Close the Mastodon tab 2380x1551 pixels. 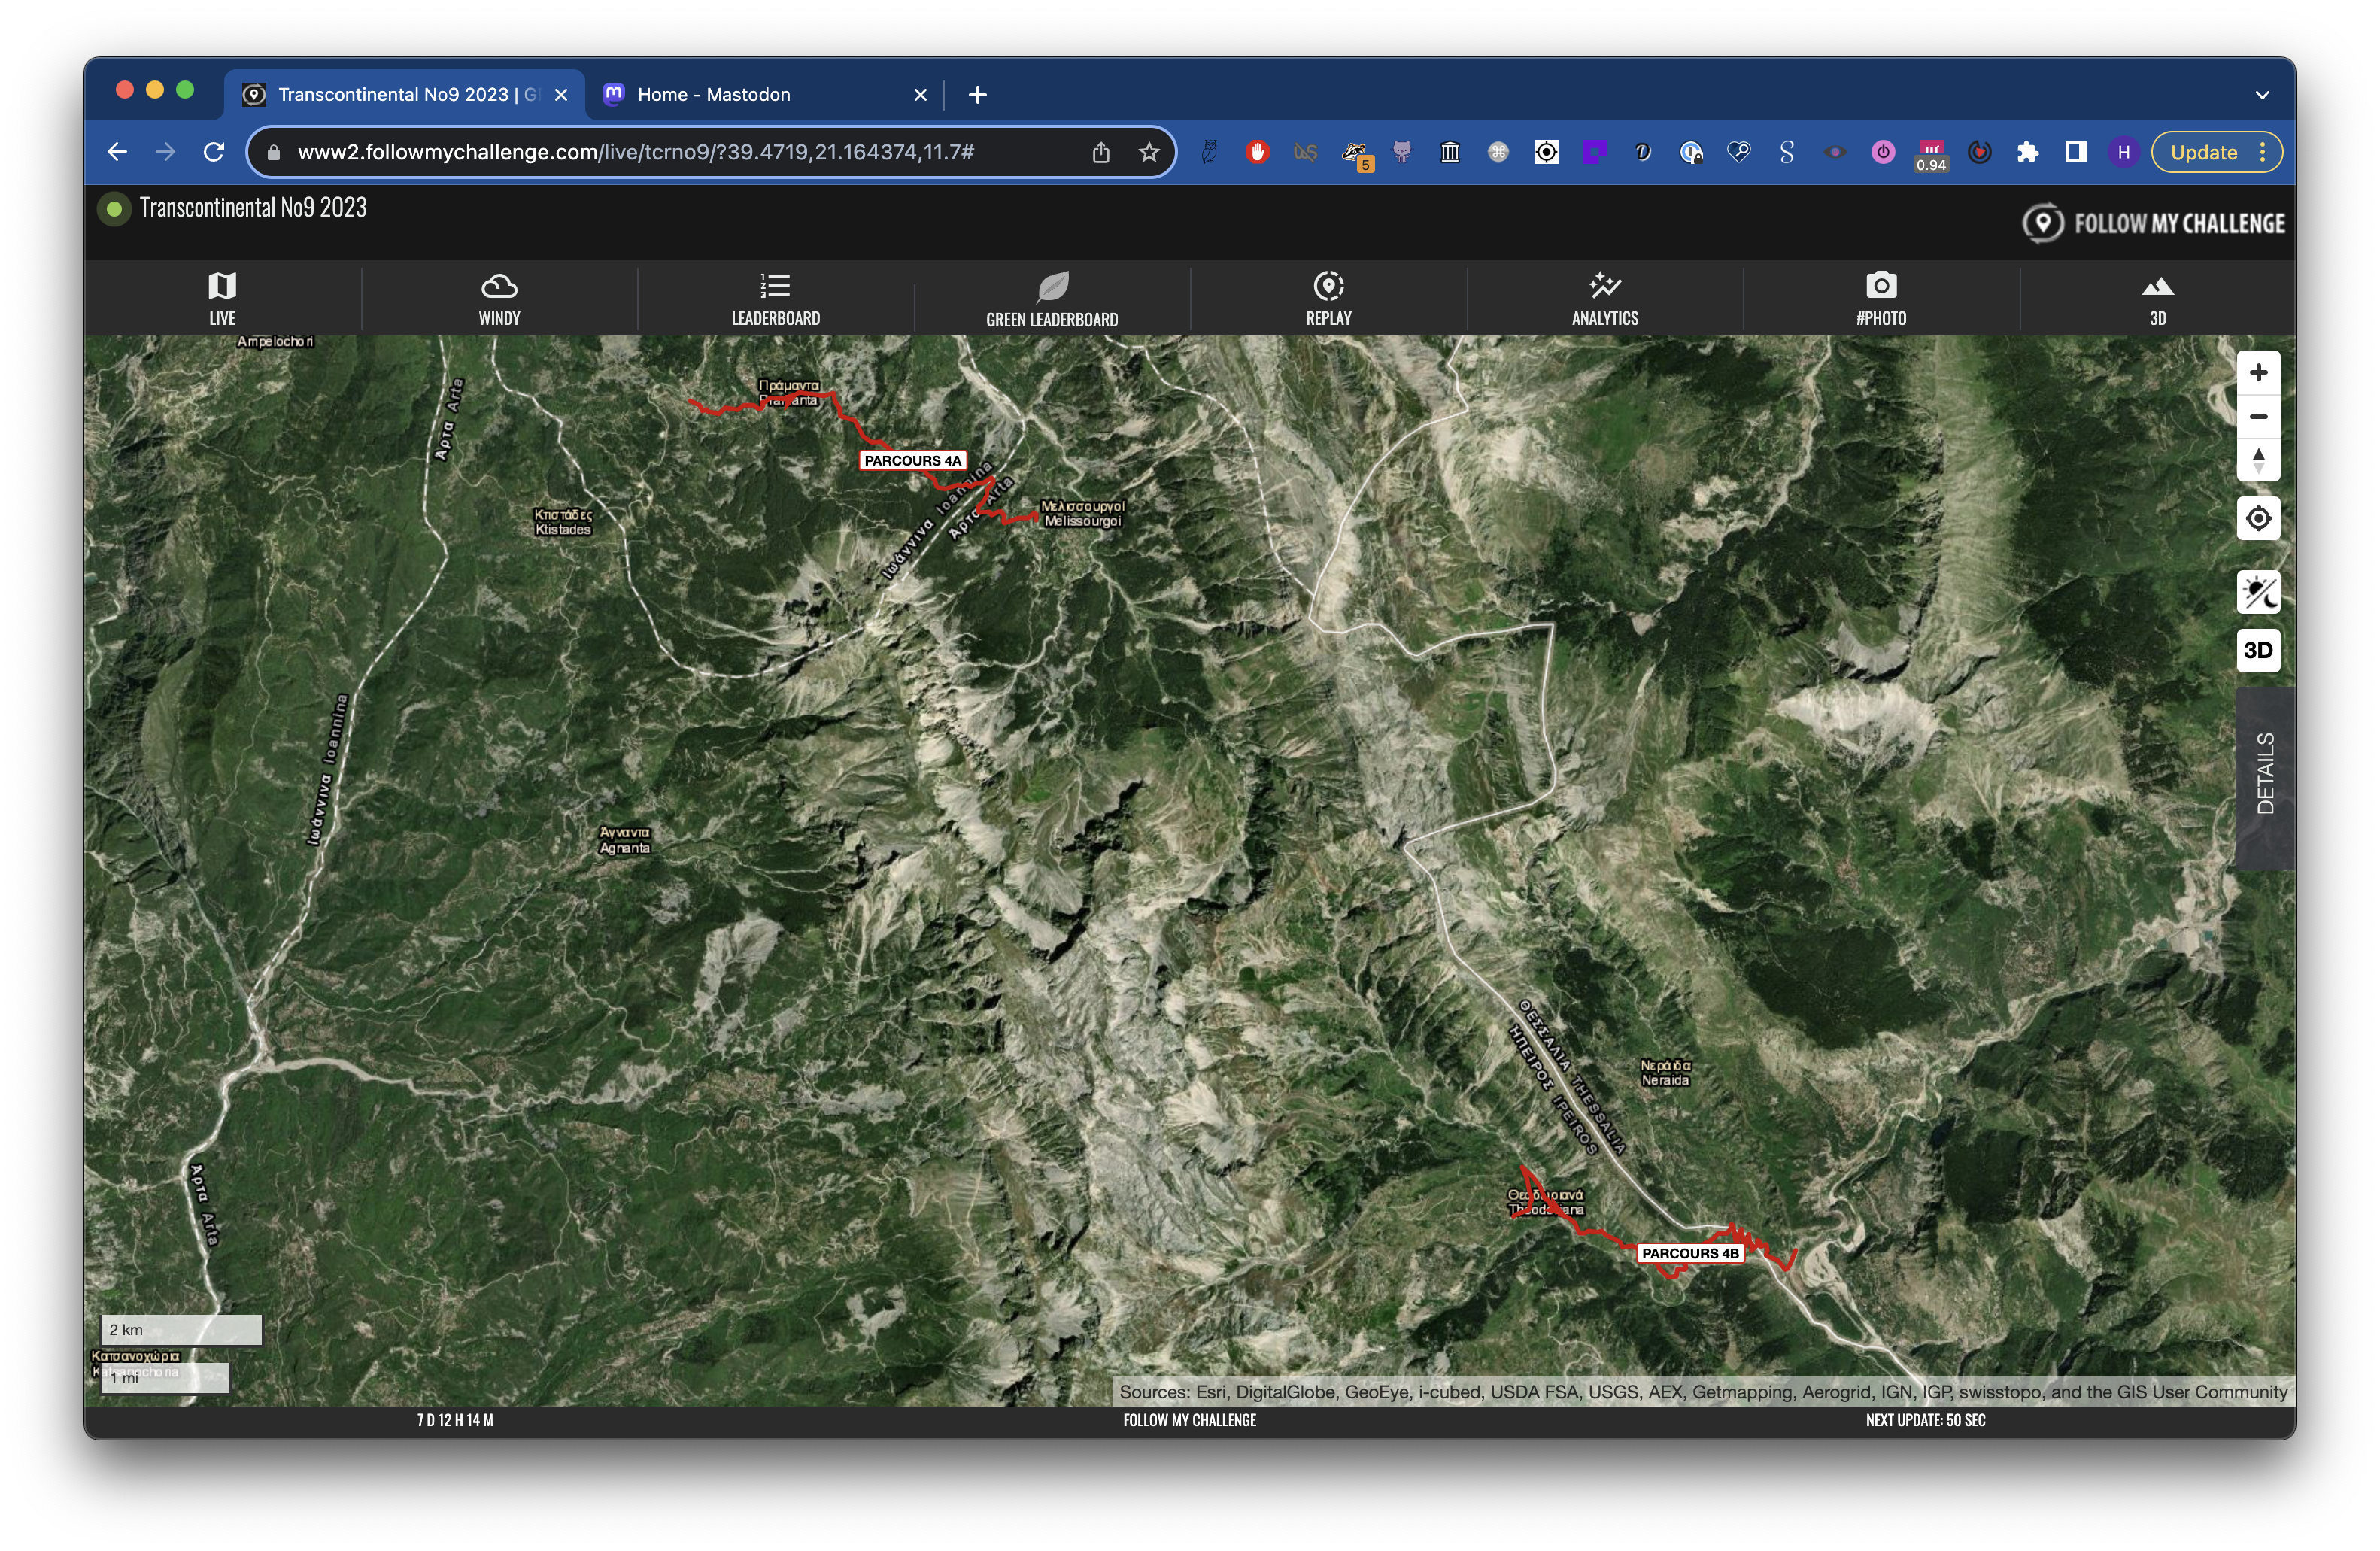920,94
